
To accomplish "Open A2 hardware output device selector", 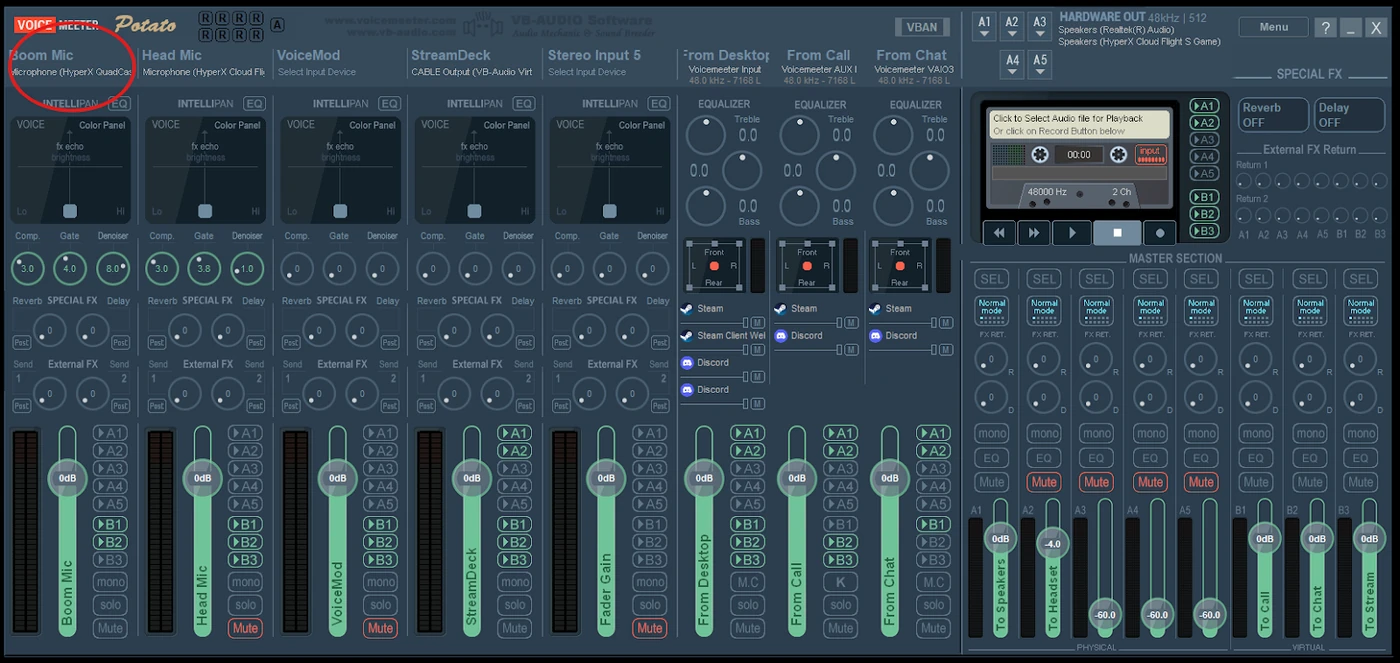I will pyautogui.click(x=1012, y=27).
